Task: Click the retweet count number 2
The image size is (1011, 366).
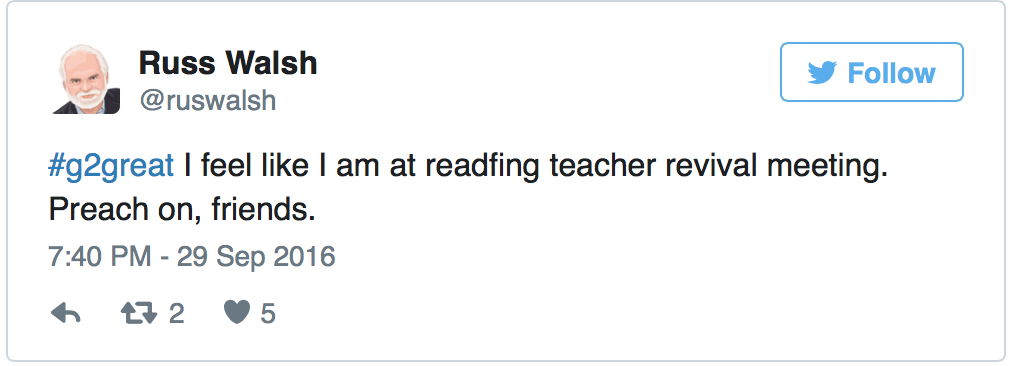Action: click(176, 314)
